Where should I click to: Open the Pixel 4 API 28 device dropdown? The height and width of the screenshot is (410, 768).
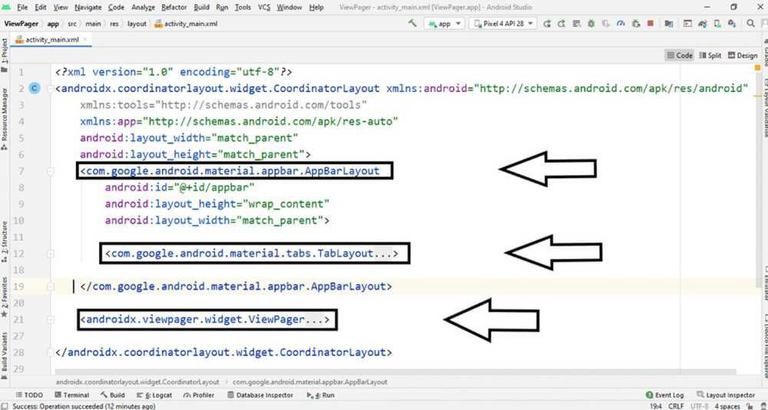click(x=503, y=24)
